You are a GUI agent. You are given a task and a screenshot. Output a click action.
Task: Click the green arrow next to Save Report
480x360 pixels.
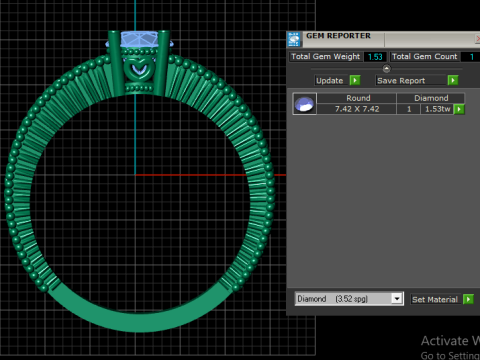(453, 80)
